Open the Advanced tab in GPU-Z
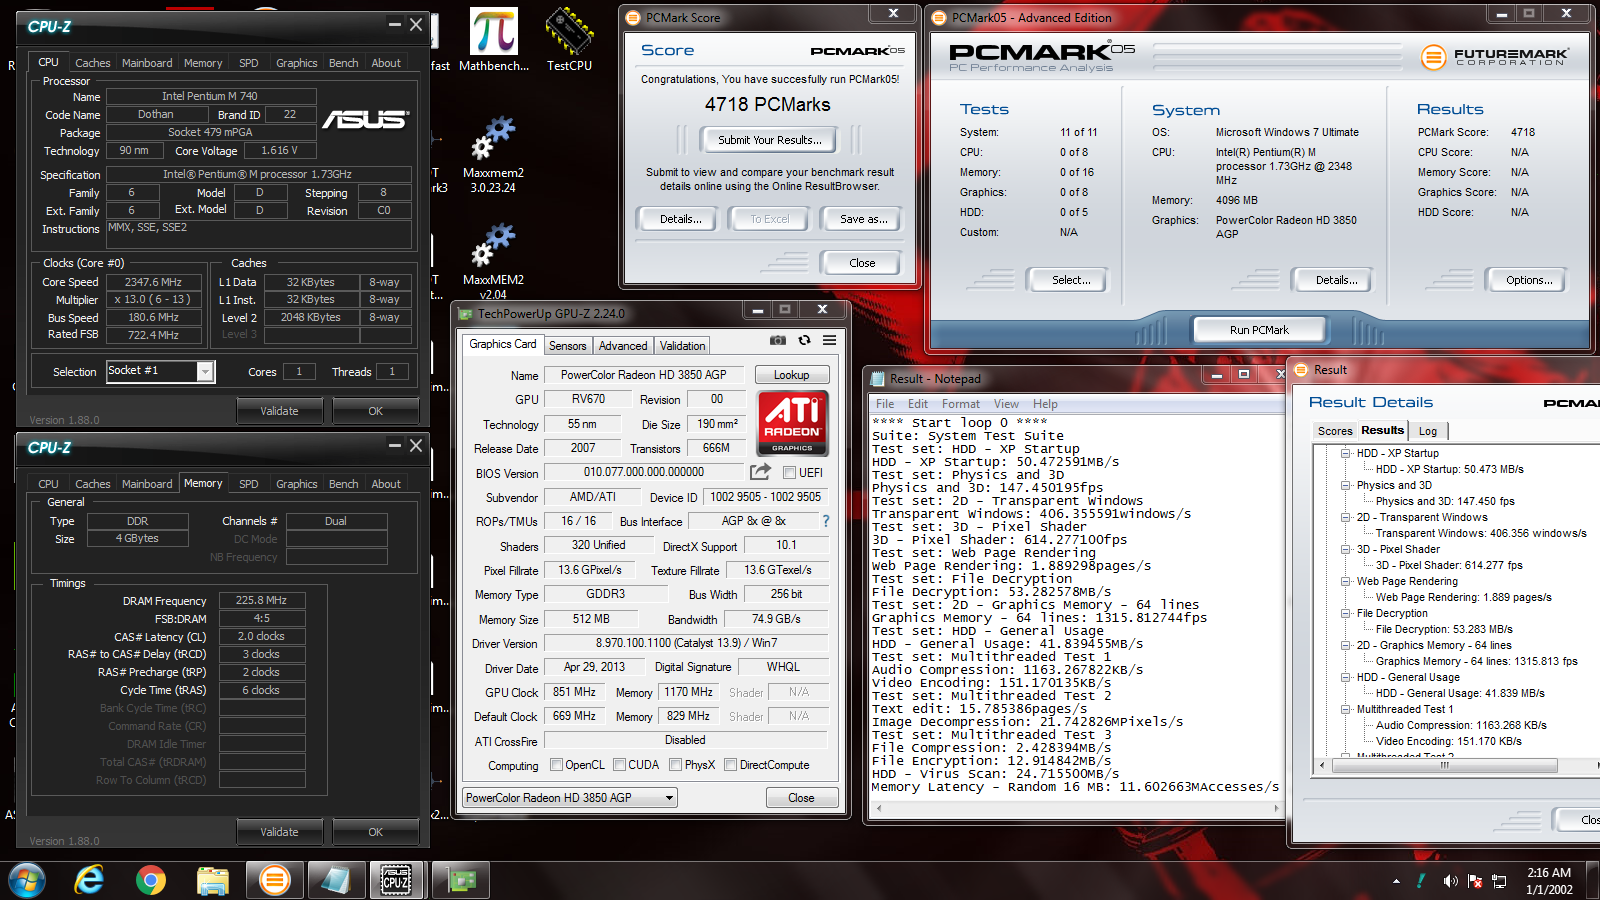The image size is (1600, 900). [623, 346]
